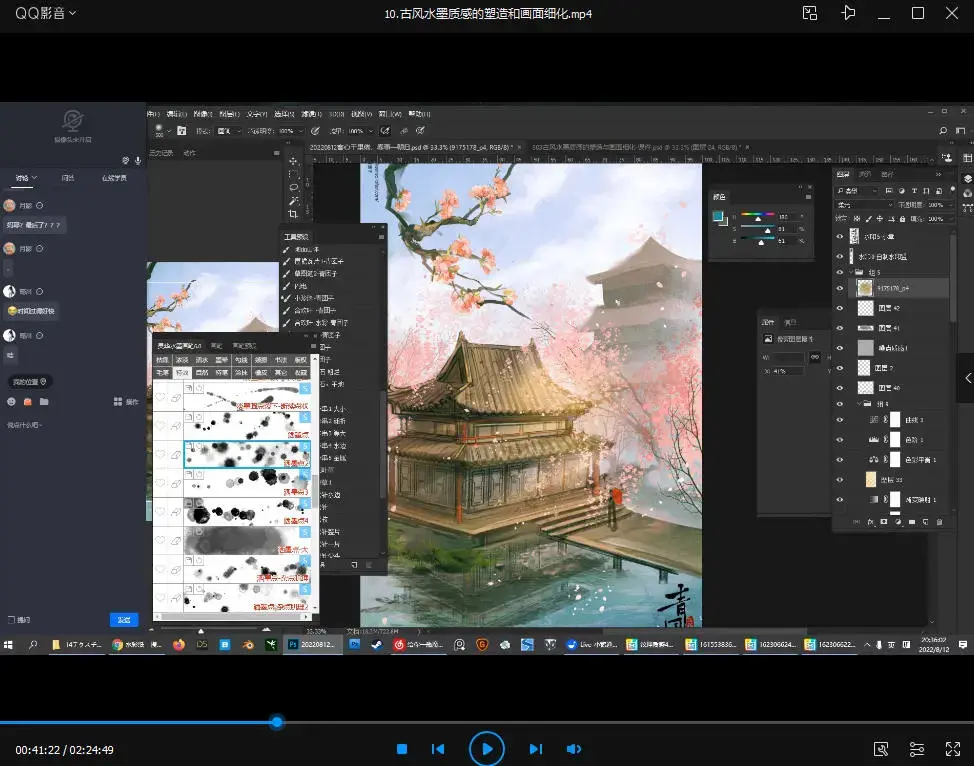974x766 pixels.
Task: Select the Lasso tool in Photoshop toolbar
Action: 293,187
